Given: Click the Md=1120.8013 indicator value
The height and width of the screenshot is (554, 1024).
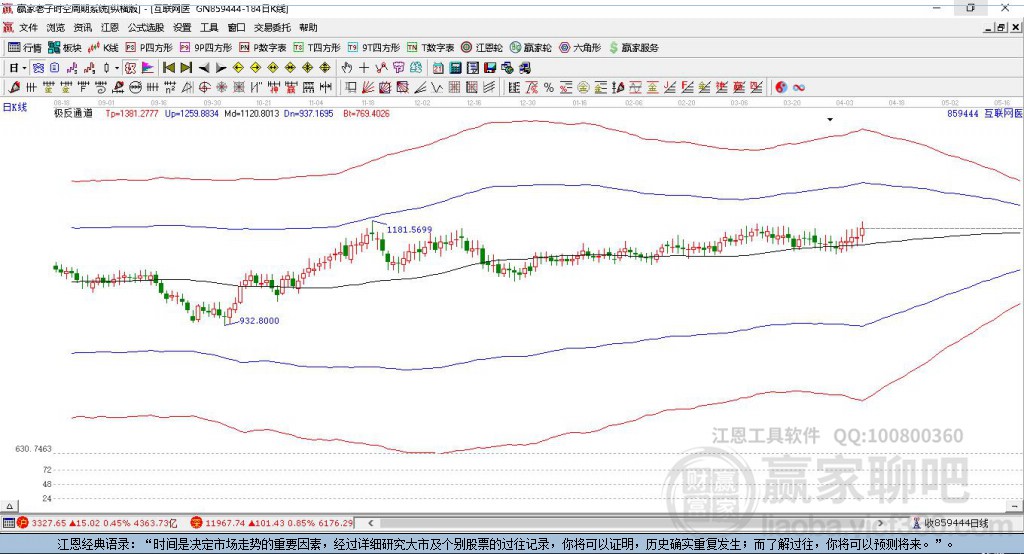Looking at the screenshot, I should click(251, 113).
